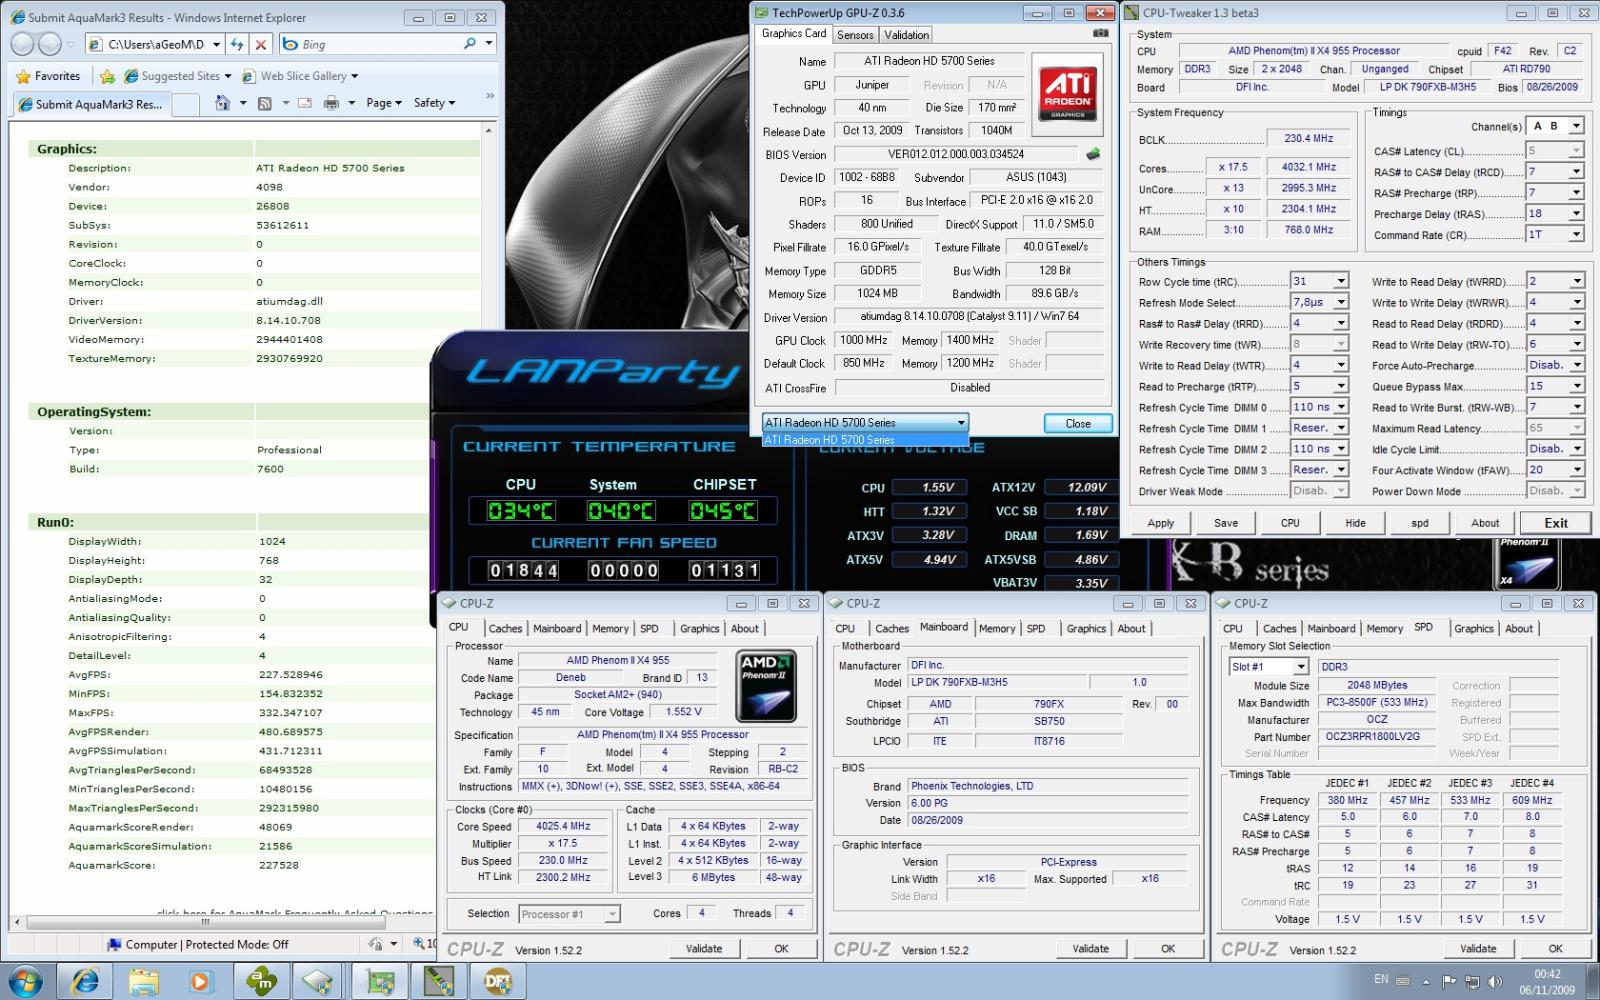Image resolution: width=1600 pixels, height=1000 pixels.
Task: Open the Web Slice Gallery dropdown
Action: (x=354, y=76)
